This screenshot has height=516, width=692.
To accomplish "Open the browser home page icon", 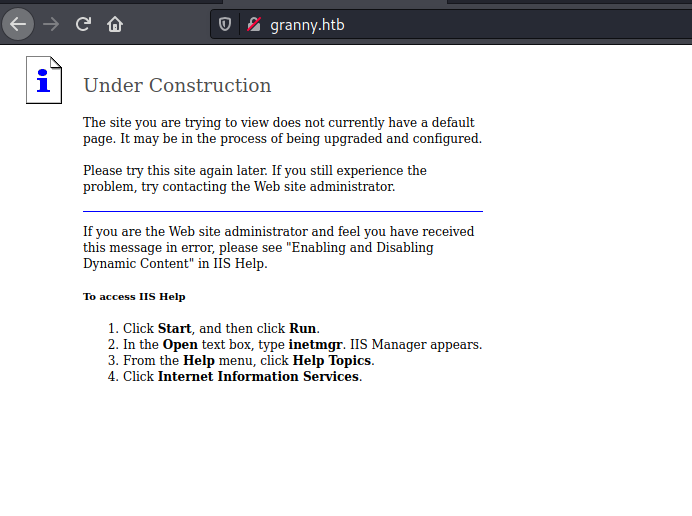I will coord(115,24).
